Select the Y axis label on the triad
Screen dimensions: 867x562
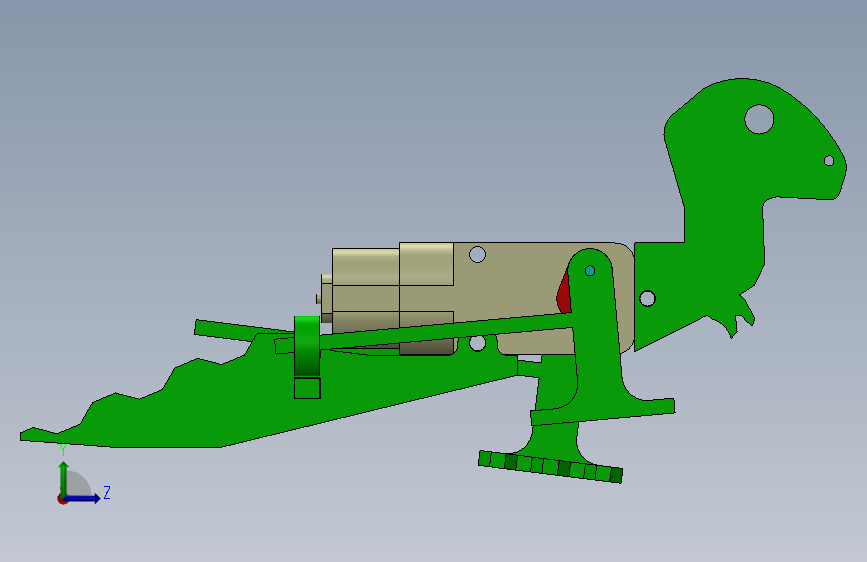(62, 451)
